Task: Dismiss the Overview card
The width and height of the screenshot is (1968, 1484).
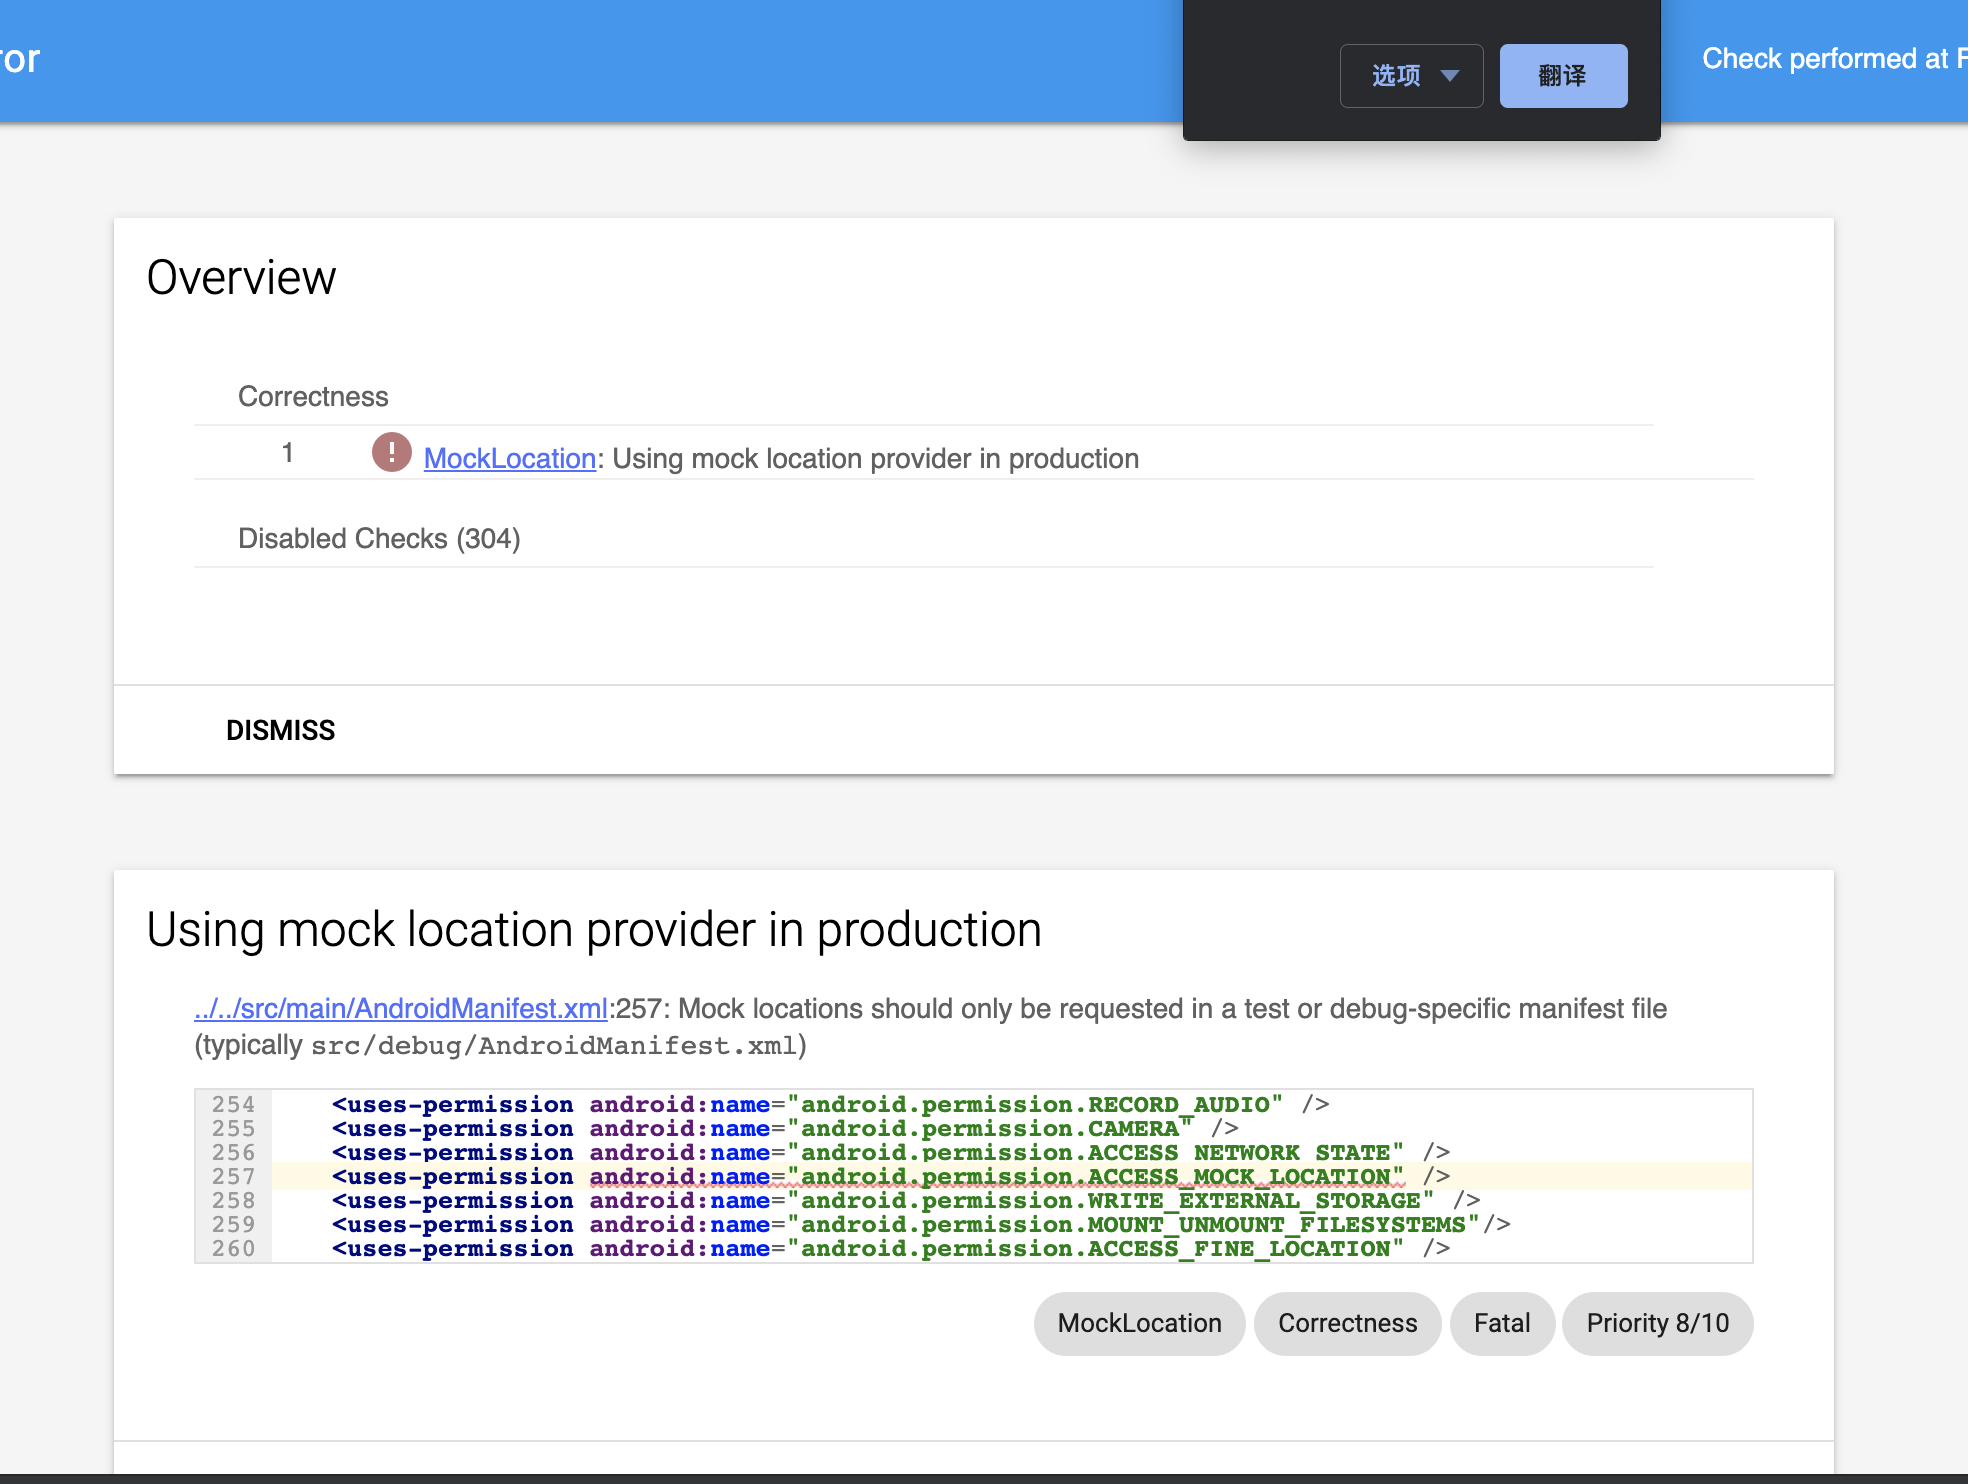Action: 280,730
